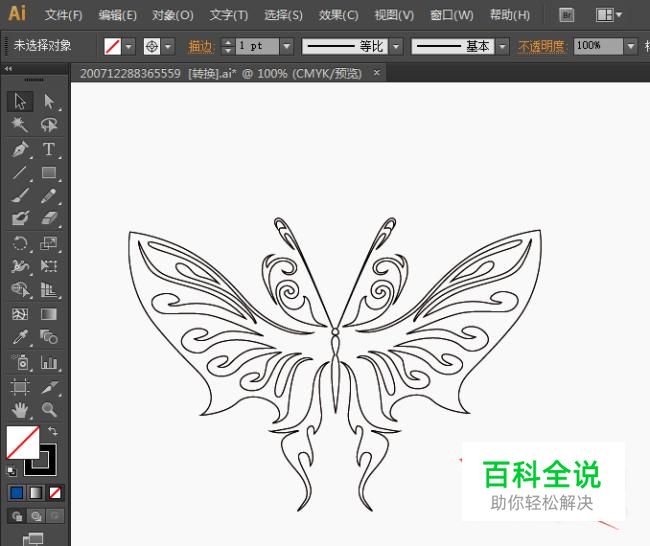650x546 pixels.
Task: Select the Magic Wand tool
Action: pos(19,125)
